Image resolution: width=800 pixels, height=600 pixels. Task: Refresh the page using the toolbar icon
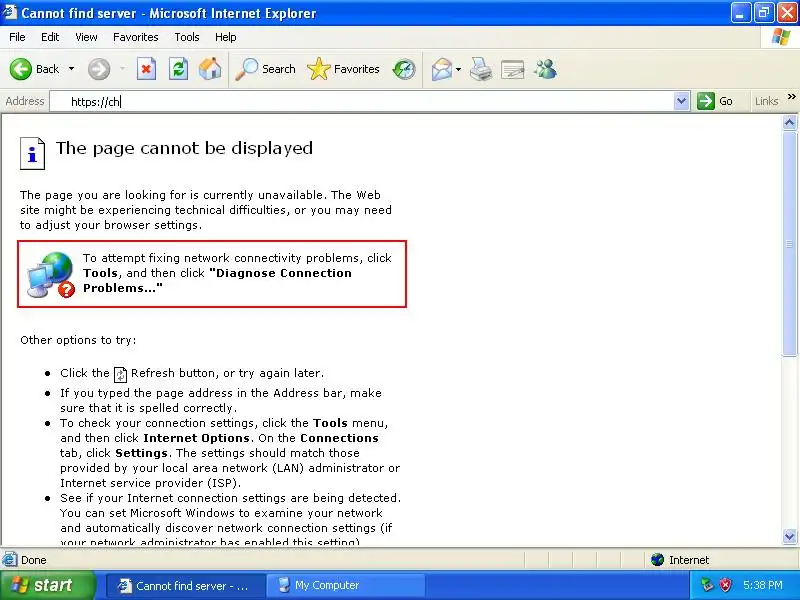click(178, 69)
